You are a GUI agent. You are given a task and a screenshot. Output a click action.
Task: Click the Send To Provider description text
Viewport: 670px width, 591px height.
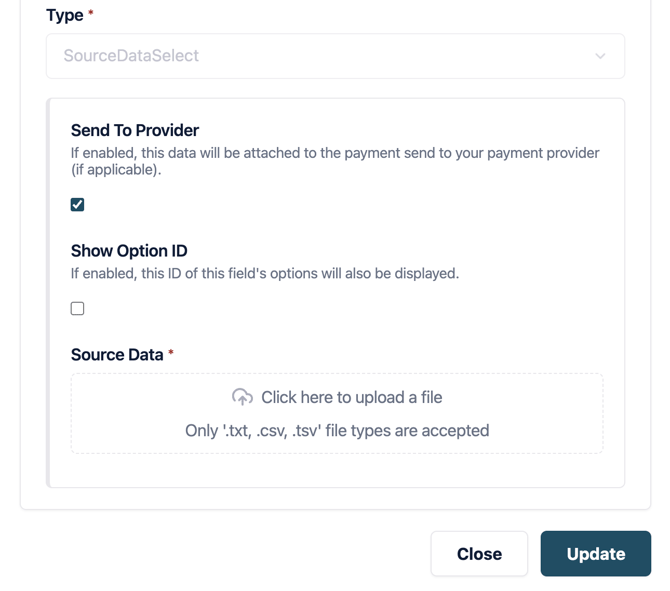pyautogui.click(x=335, y=153)
